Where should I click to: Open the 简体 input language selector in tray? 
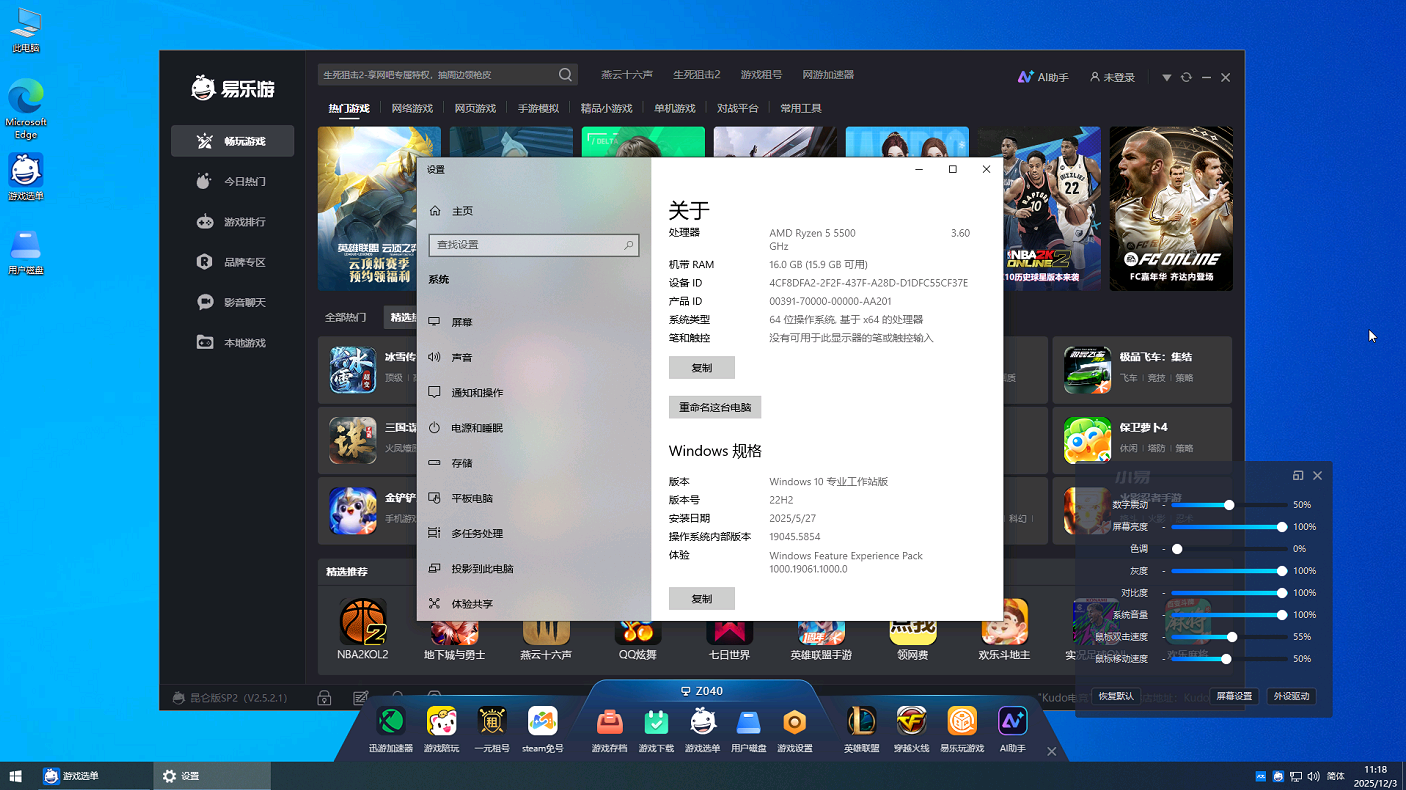click(x=1335, y=776)
